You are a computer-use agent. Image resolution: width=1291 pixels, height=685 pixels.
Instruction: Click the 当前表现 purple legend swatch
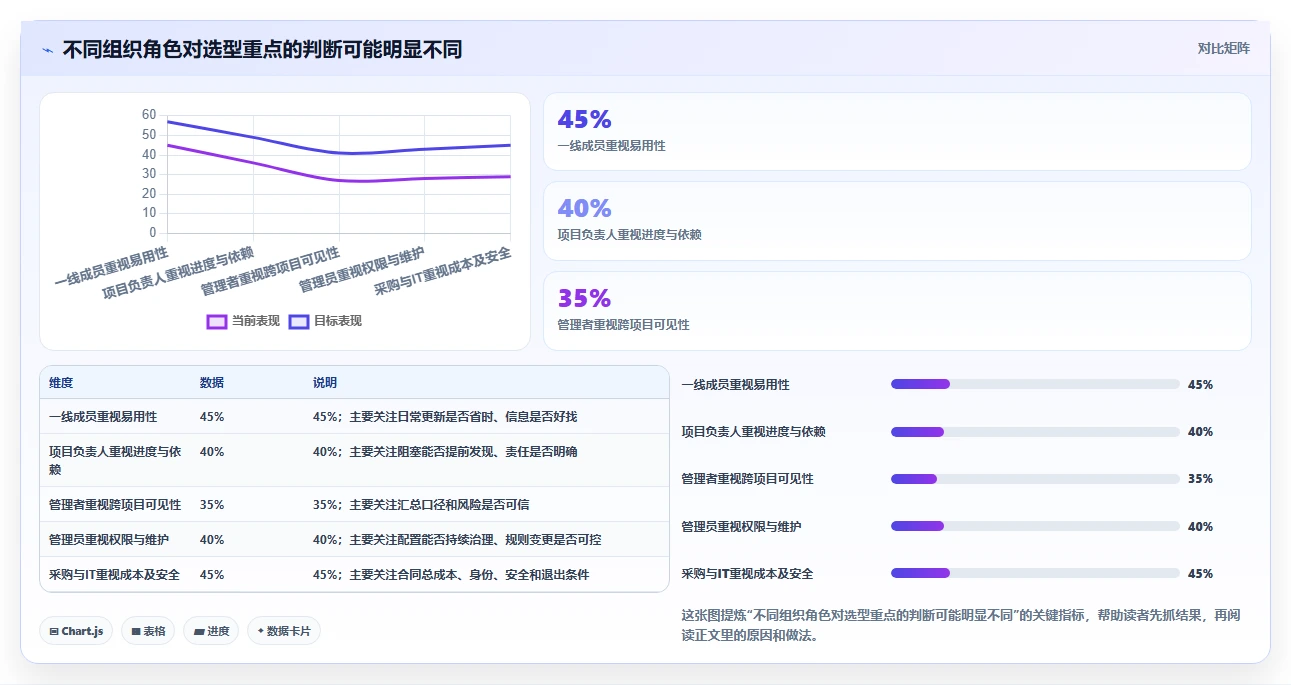pyautogui.click(x=217, y=322)
